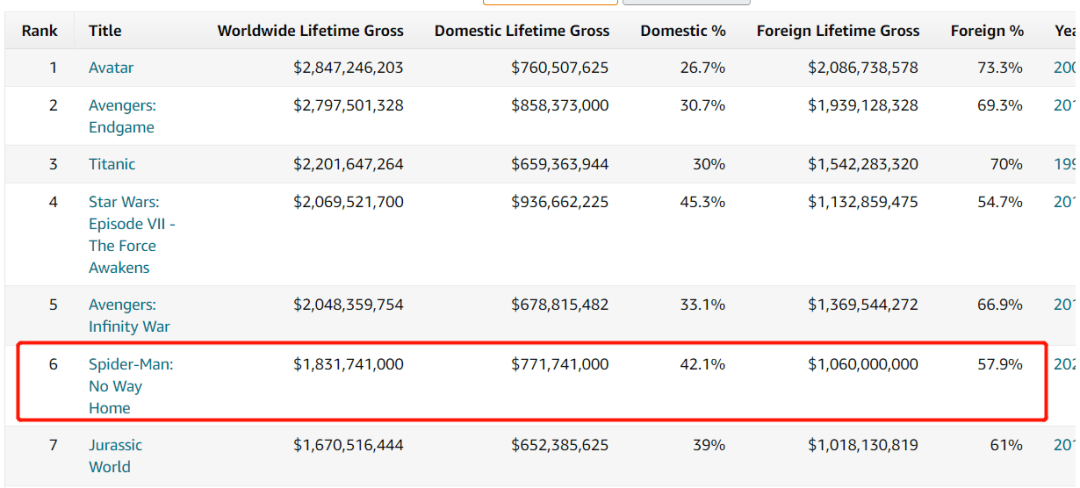
Task: Select Titanic's 30% domestic percentage
Action: [709, 164]
